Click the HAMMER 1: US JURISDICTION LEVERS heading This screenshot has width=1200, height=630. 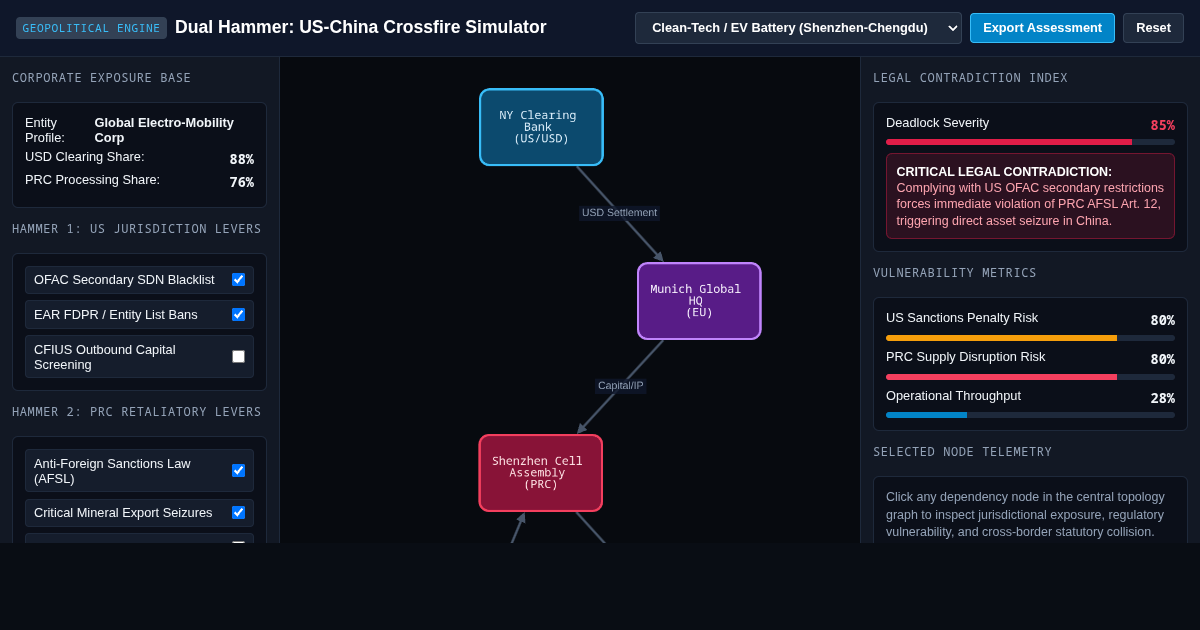tap(137, 229)
